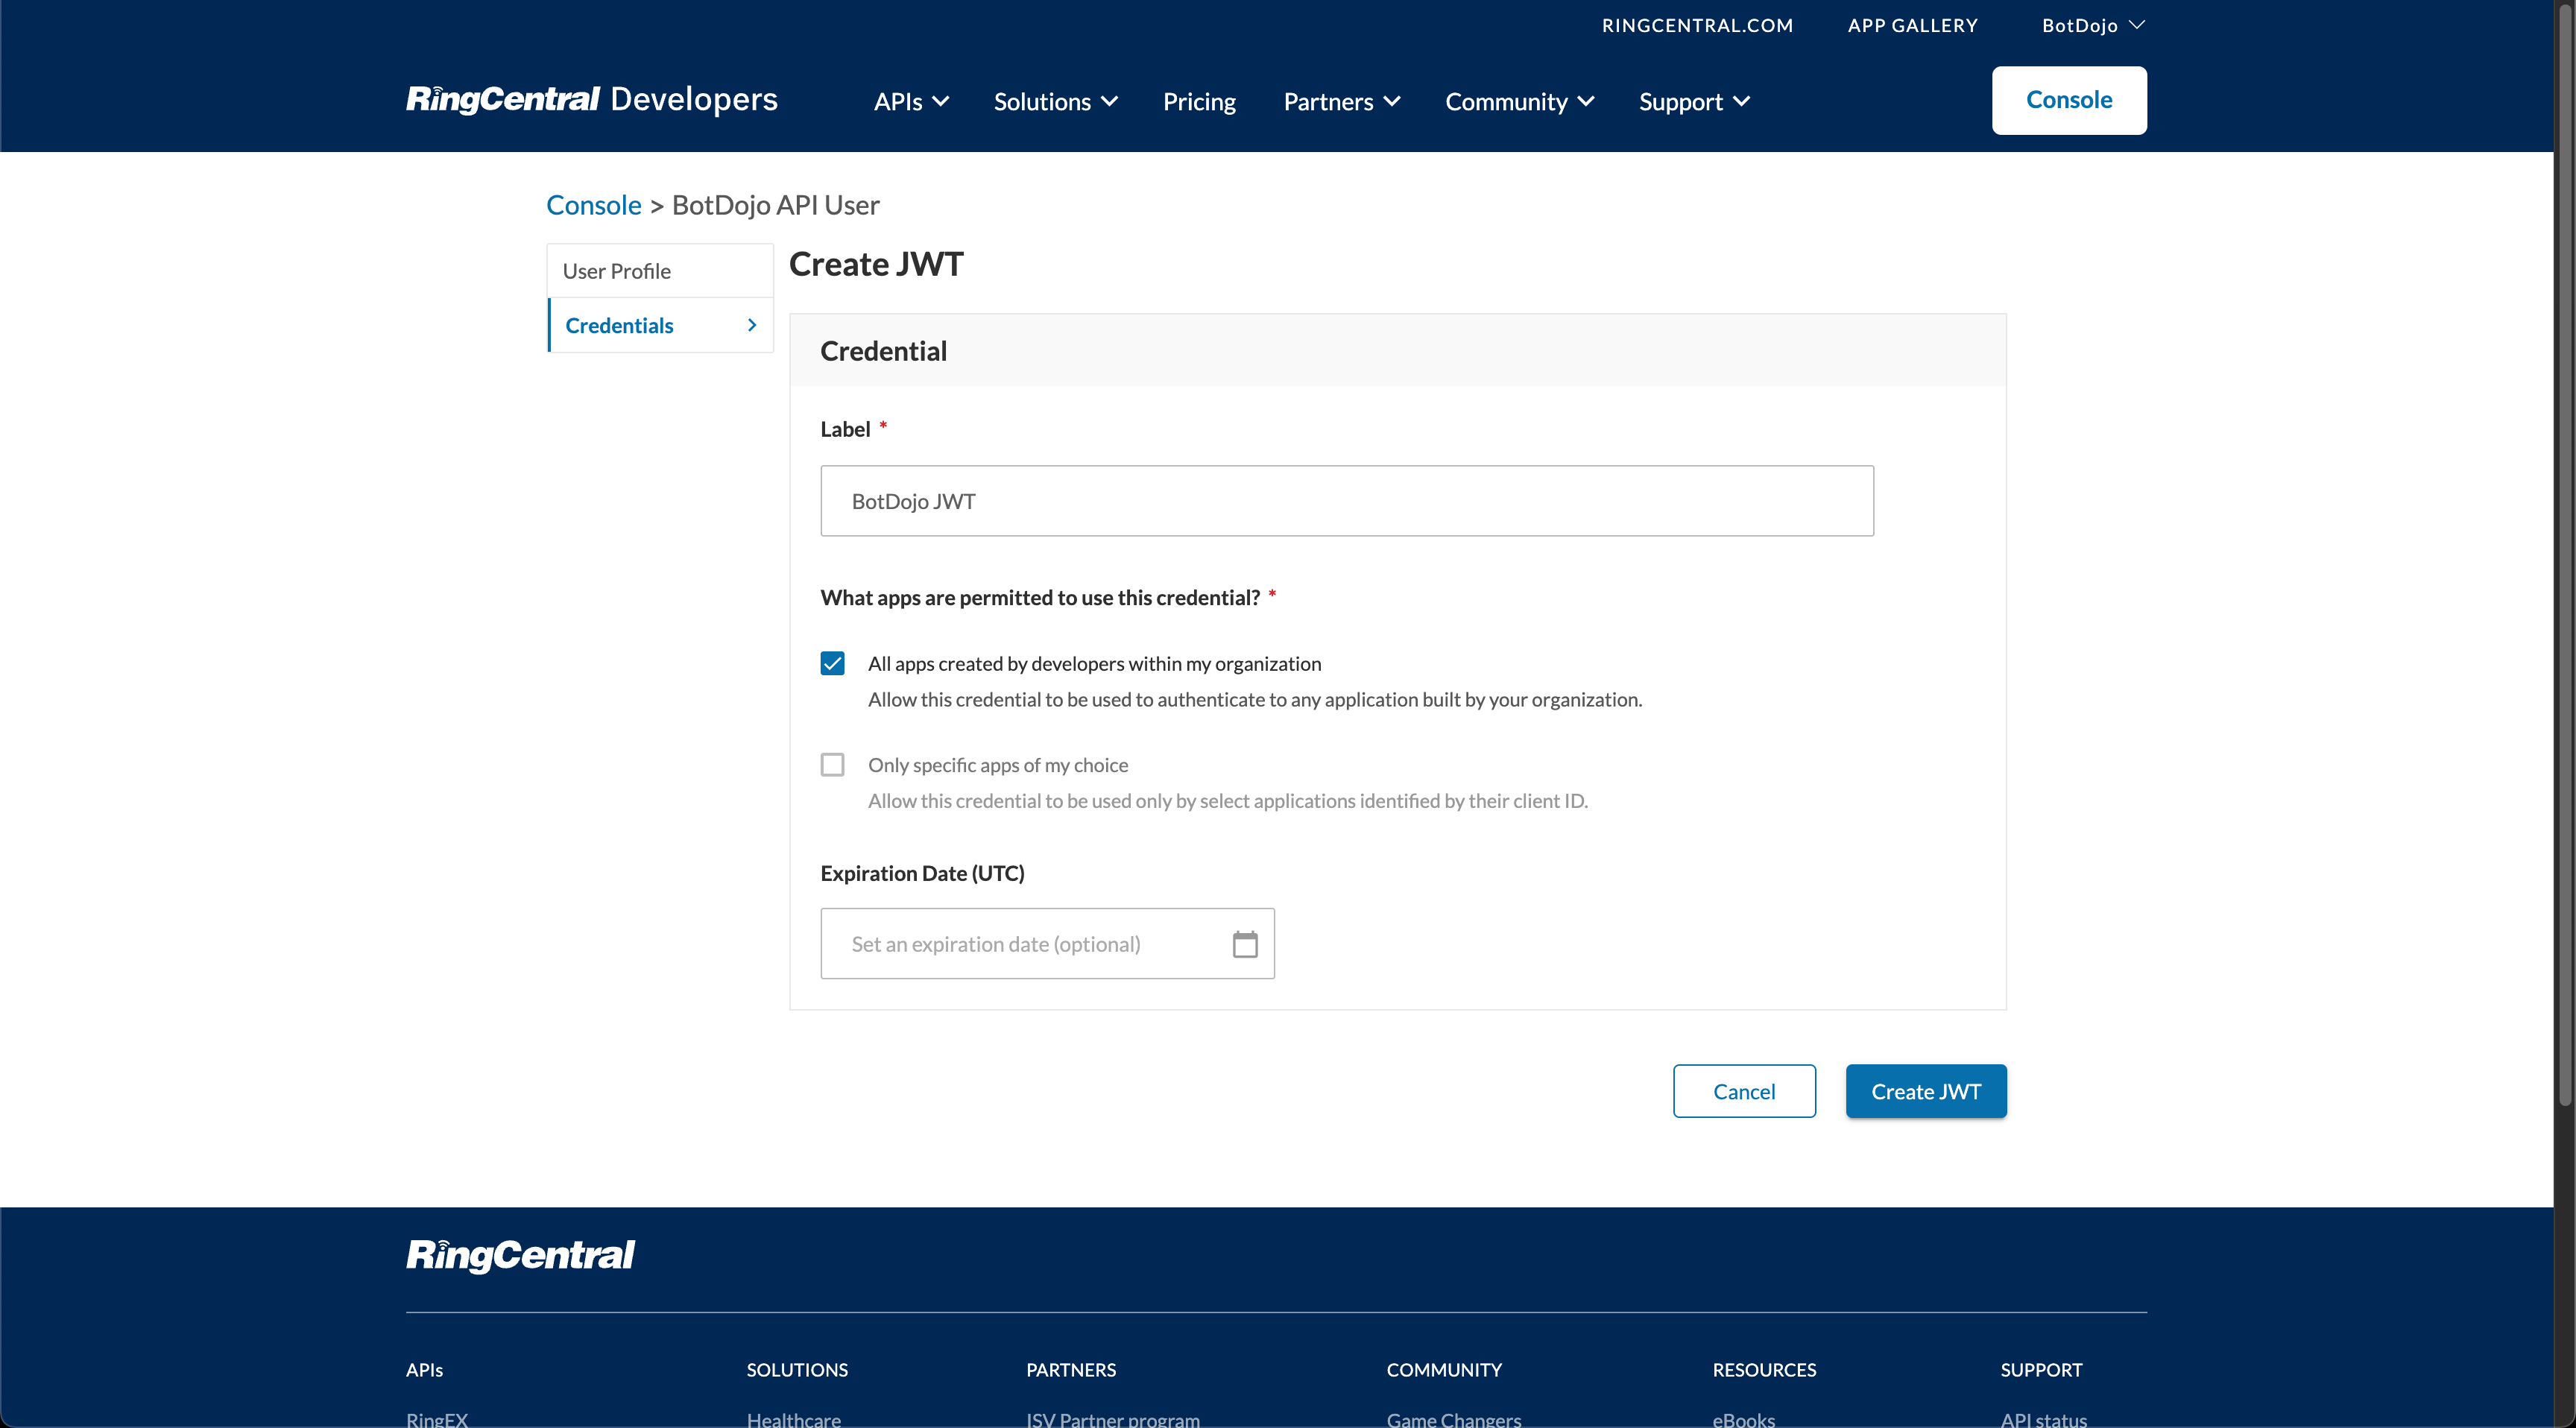Cancel the JWT creation
The width and height of the screenshot is (2576, 1428).
tap(1743, 1090)
